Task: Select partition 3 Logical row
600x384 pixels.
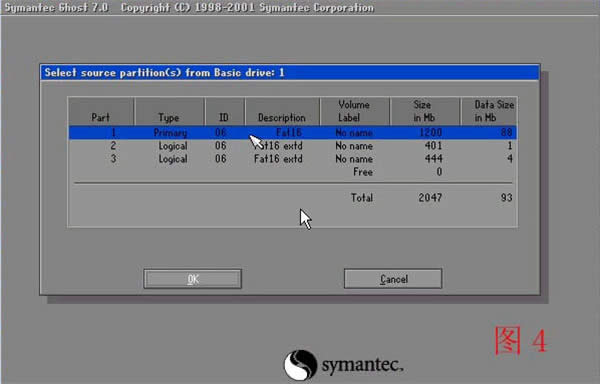Action: point(293,159)
